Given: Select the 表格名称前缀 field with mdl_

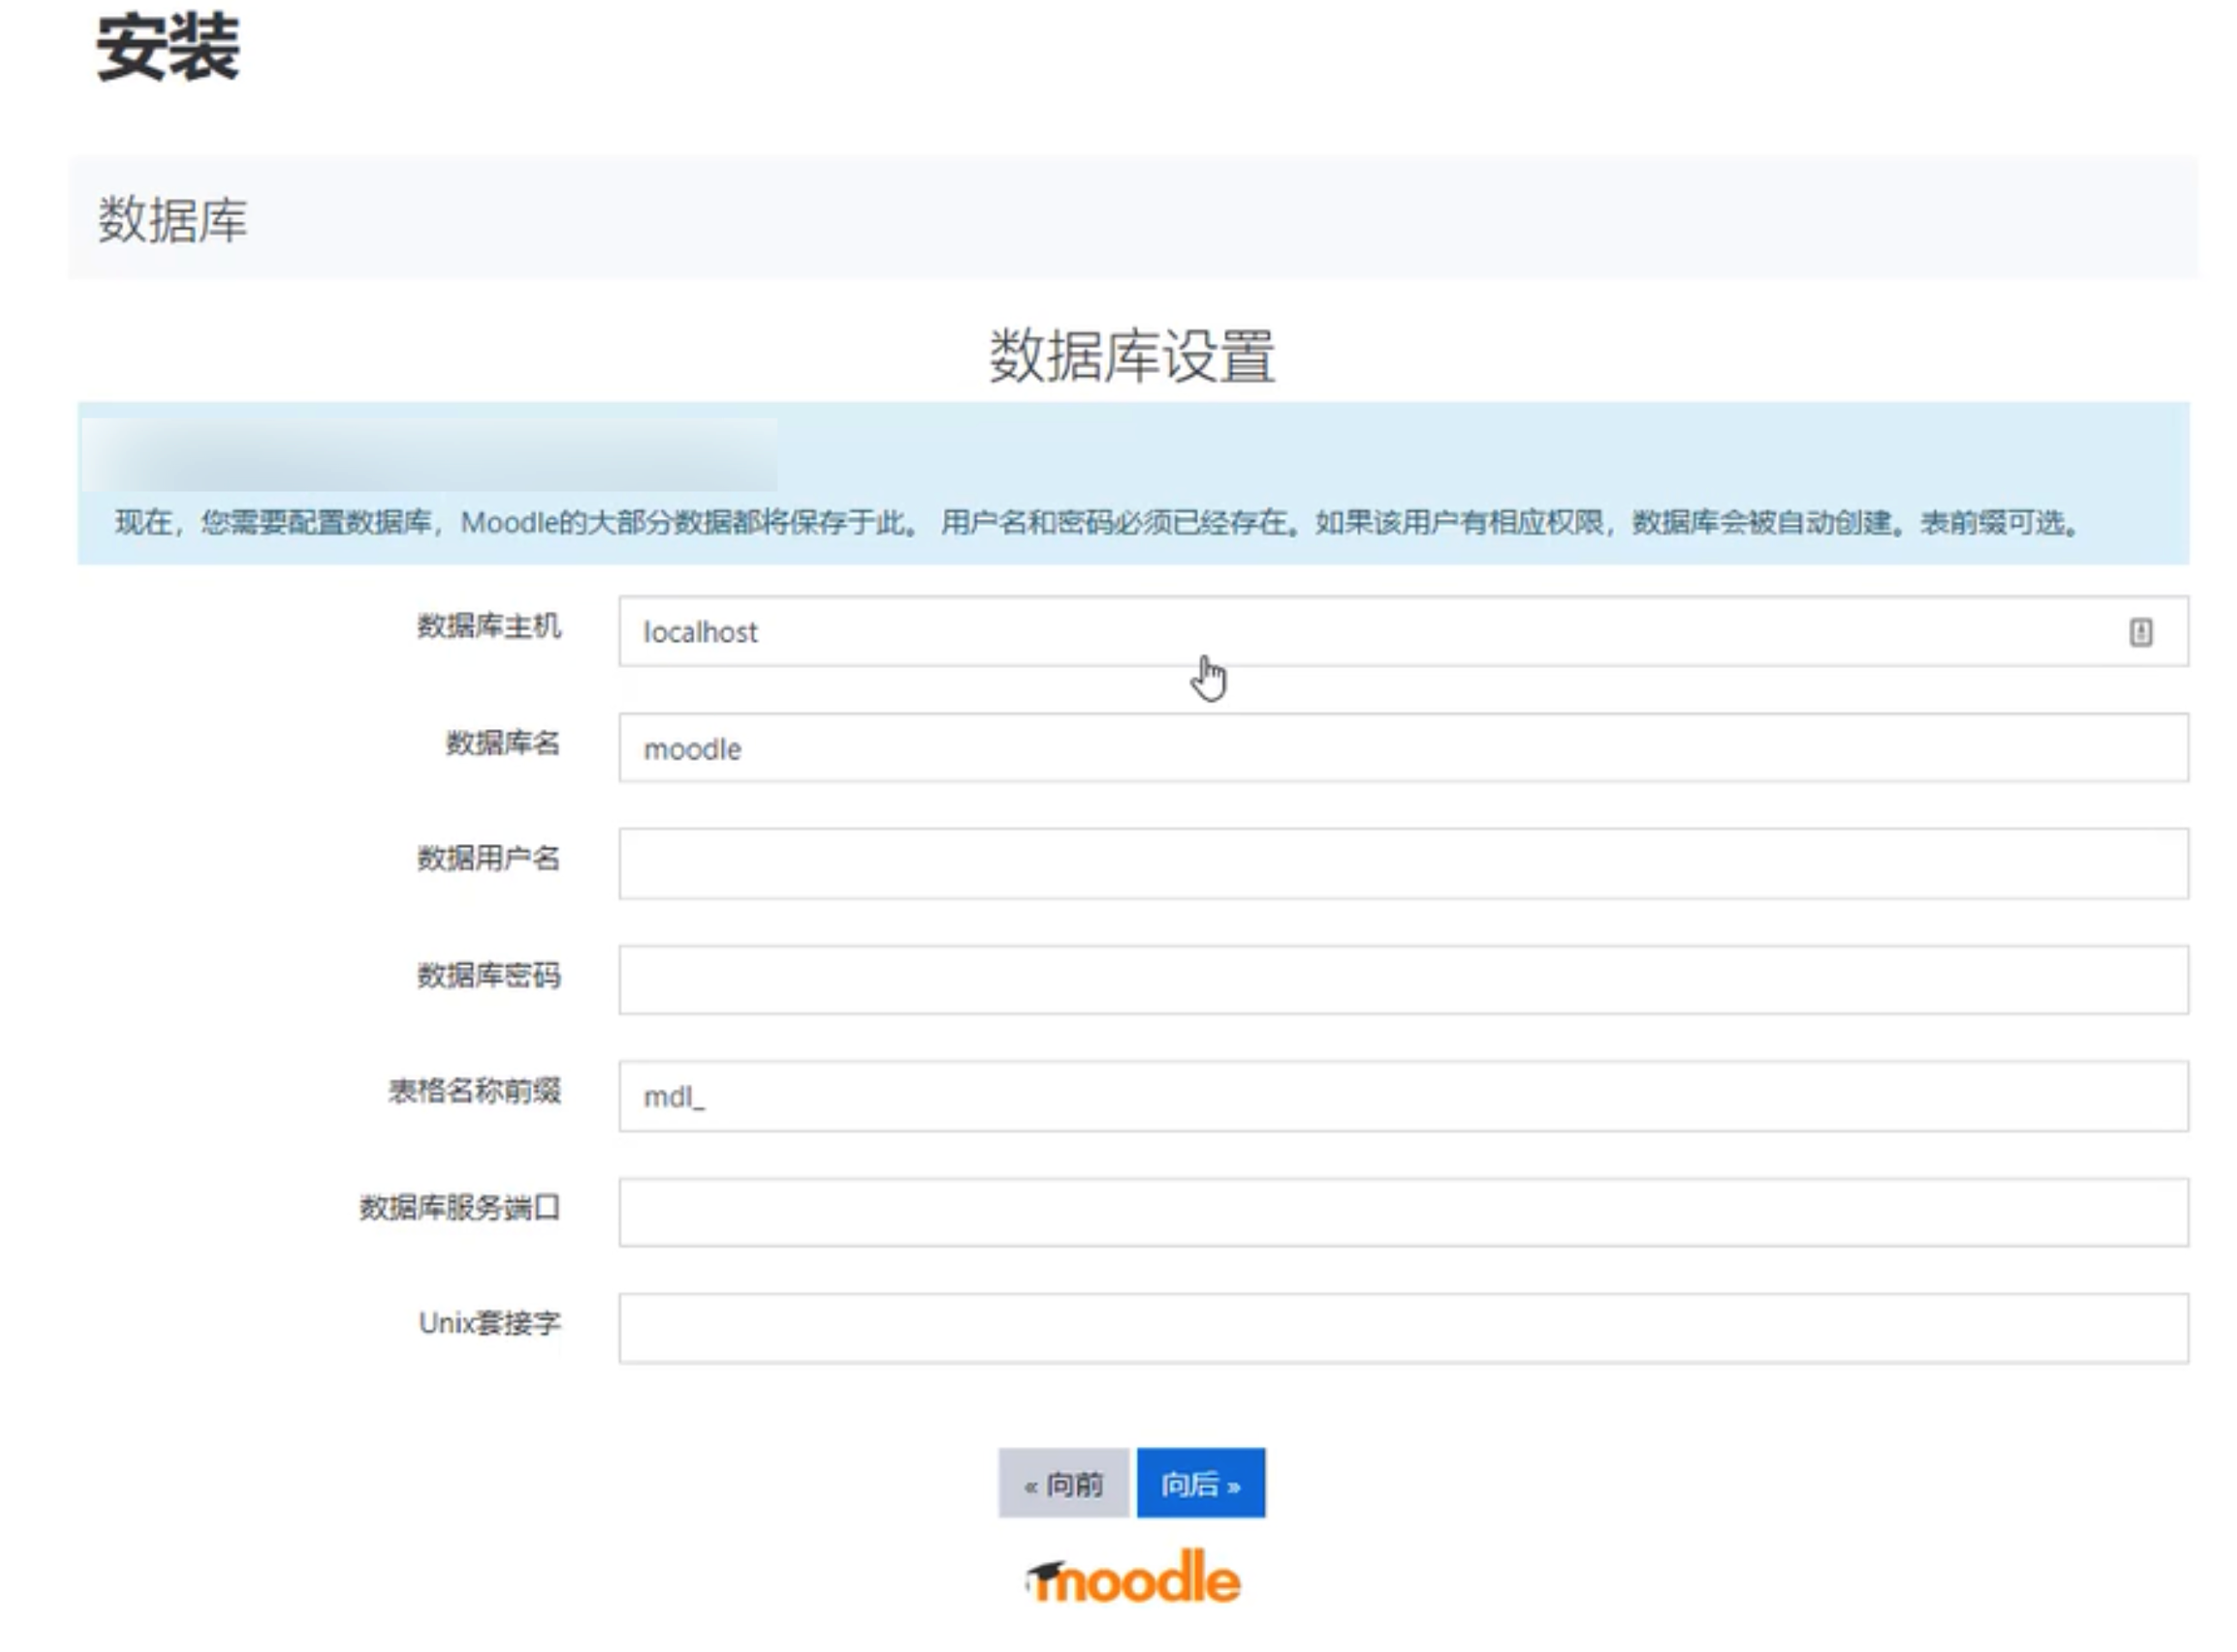Looking at the screenshot, I should coord(1402,1096).
